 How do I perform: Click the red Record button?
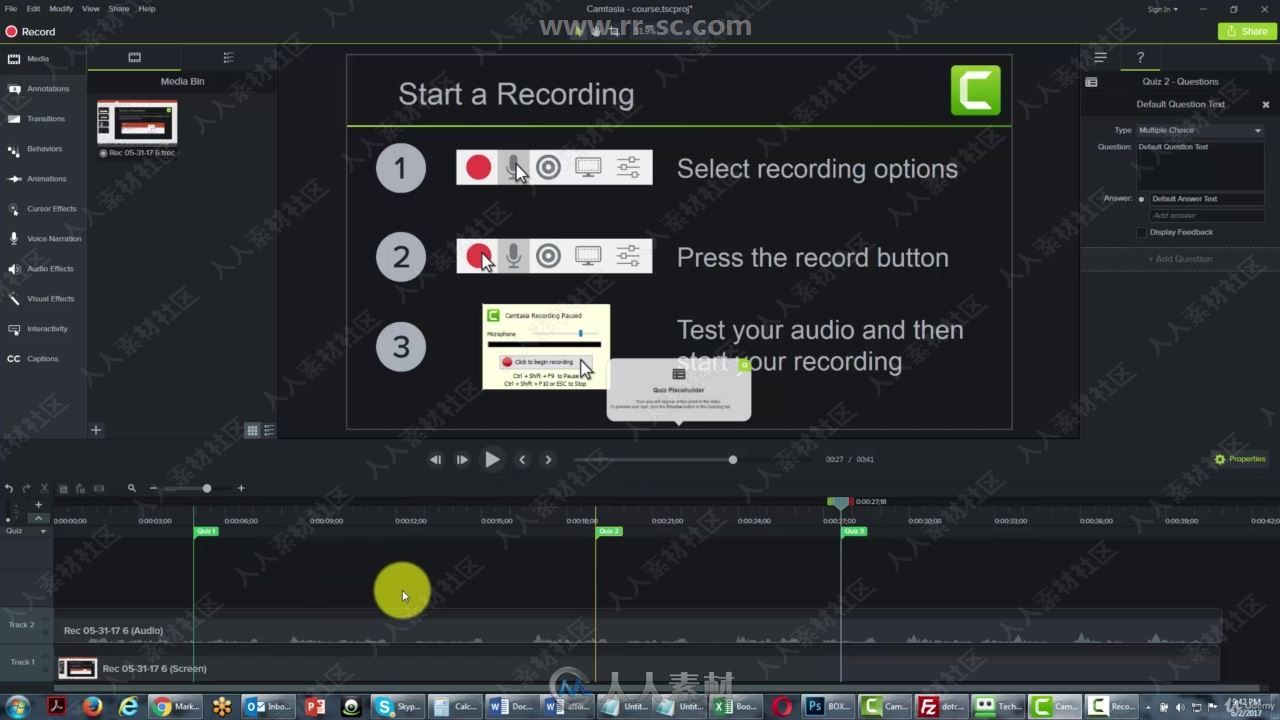click(31, 32)
